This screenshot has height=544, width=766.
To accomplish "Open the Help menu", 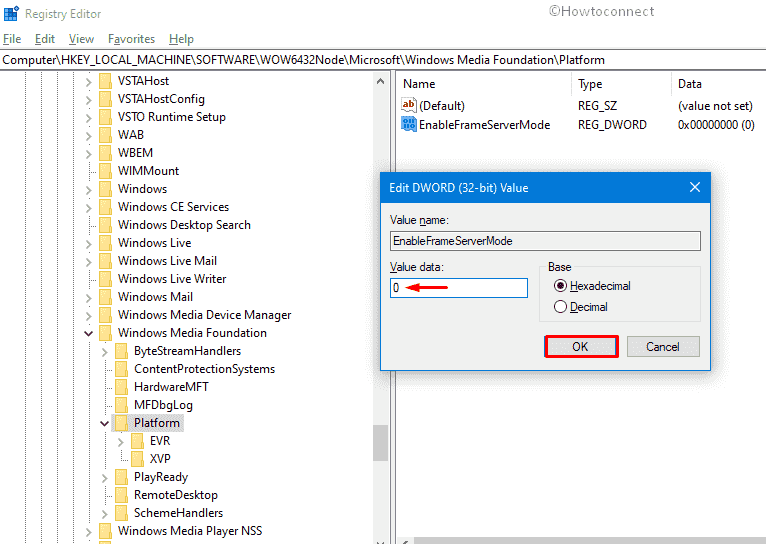I will coord(181,39).
